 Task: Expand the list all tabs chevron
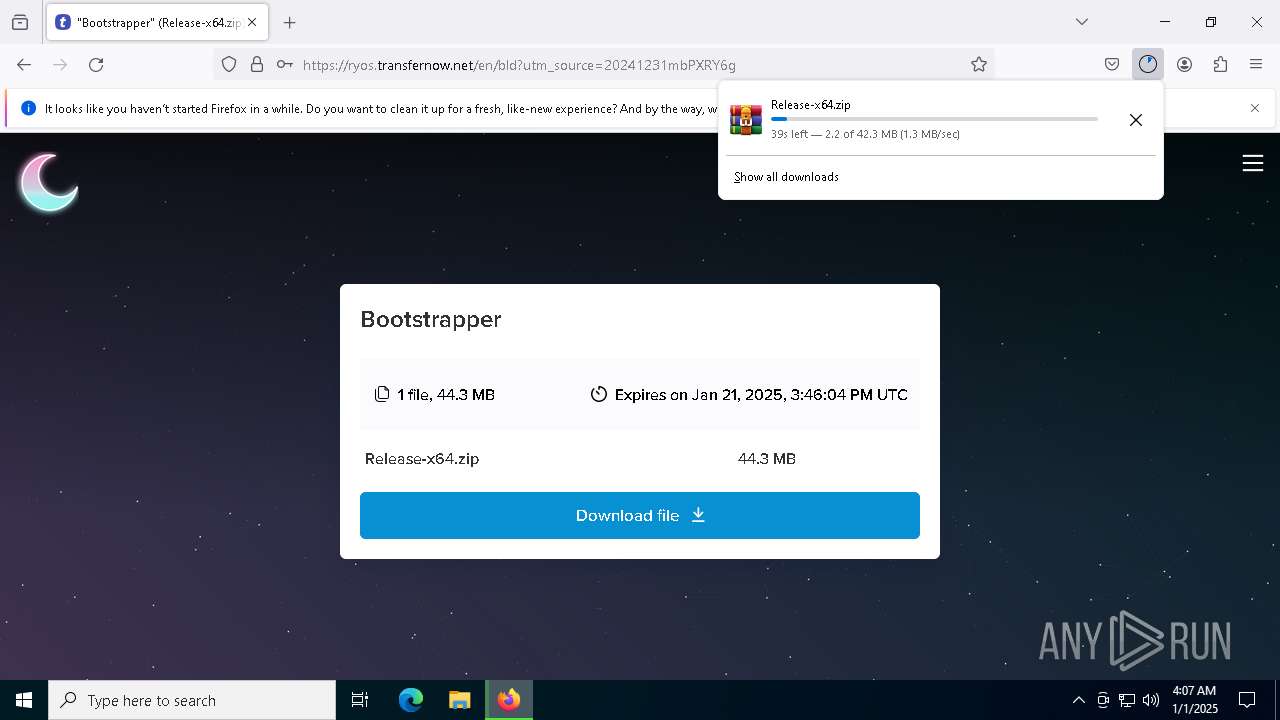[x=1082, y=22]
